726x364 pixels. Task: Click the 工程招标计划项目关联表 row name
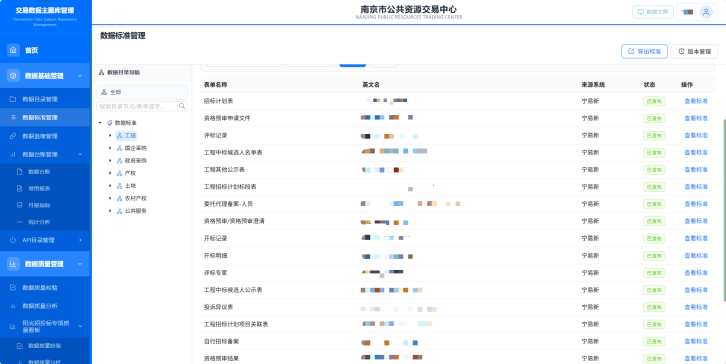tap(236, 324)
